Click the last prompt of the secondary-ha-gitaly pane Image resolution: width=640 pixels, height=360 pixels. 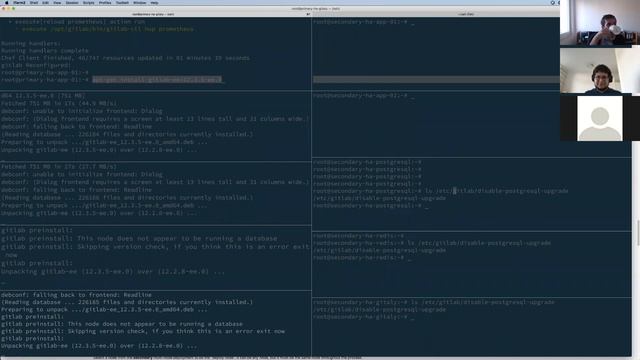[x=360, y=317]
